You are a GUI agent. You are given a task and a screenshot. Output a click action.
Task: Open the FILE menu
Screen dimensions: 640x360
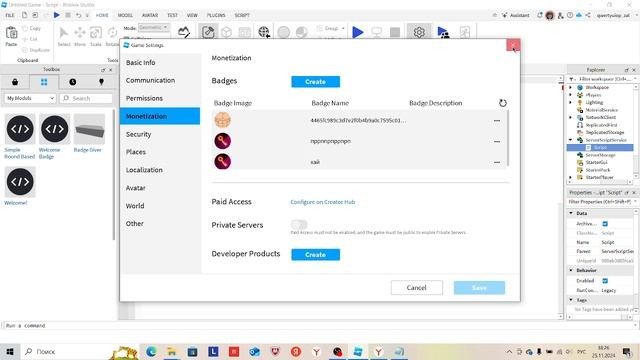10,15
